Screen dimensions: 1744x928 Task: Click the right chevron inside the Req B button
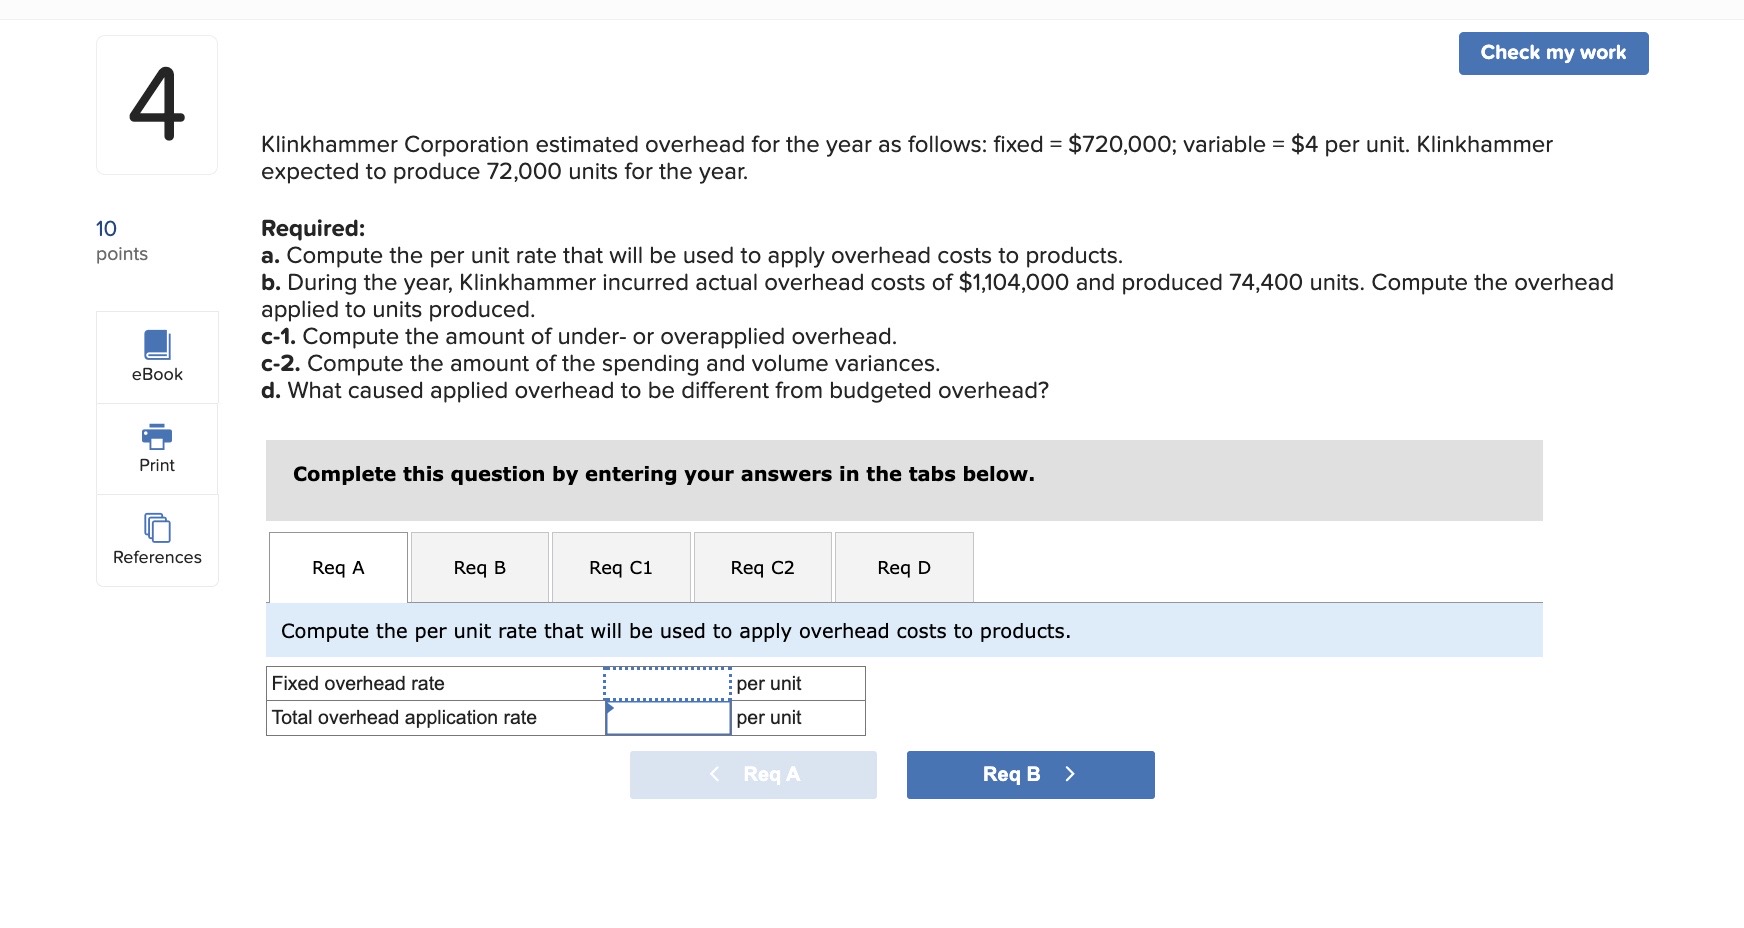pos(1069,774)
